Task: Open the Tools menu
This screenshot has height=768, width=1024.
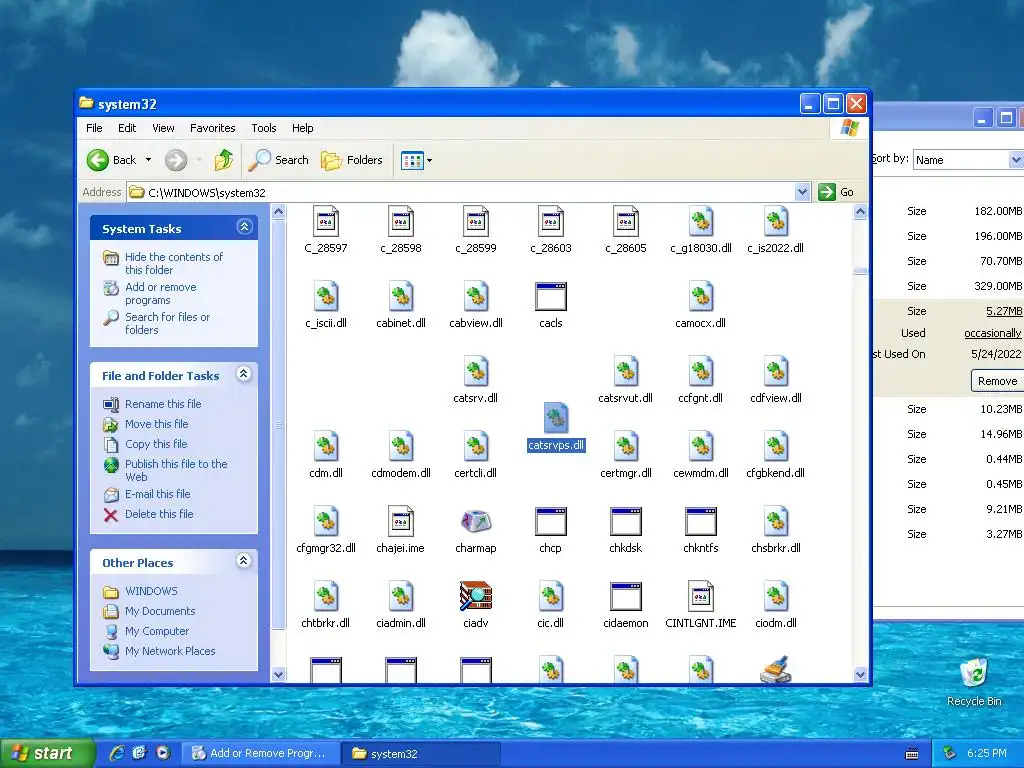Action: (264, 128)
